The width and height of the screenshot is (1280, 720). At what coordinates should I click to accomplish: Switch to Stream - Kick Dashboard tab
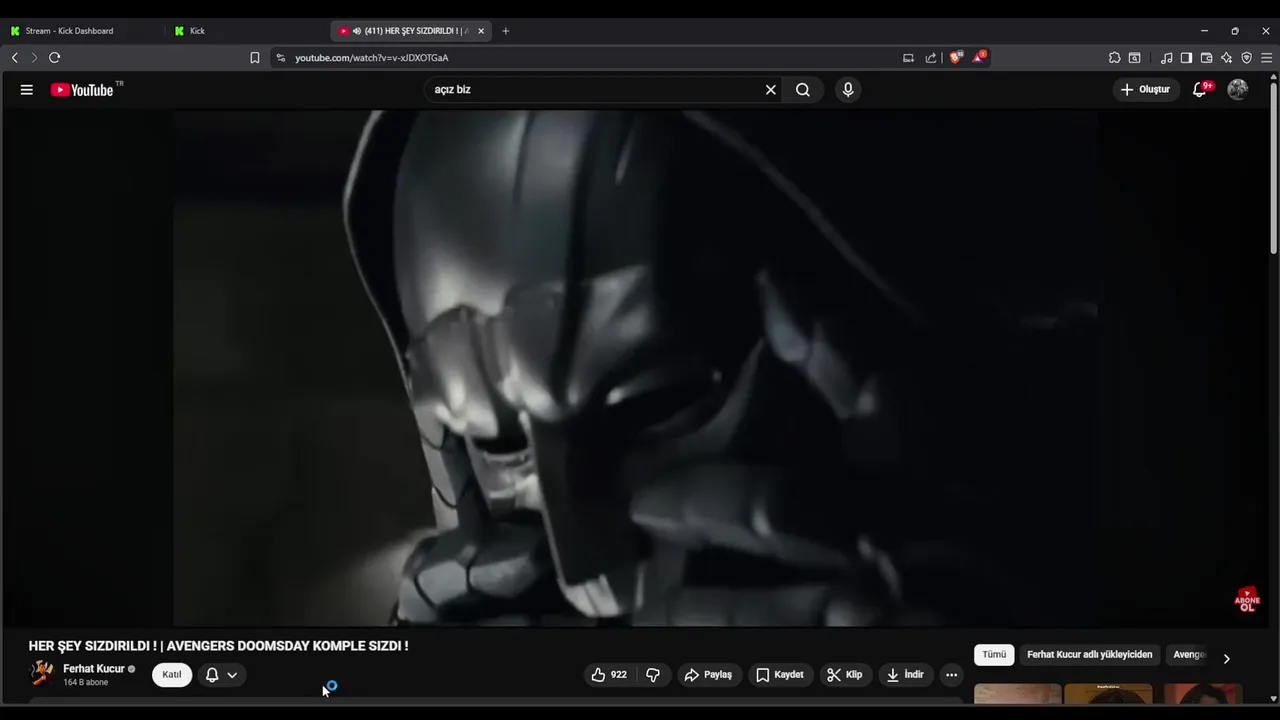[84, 31]
